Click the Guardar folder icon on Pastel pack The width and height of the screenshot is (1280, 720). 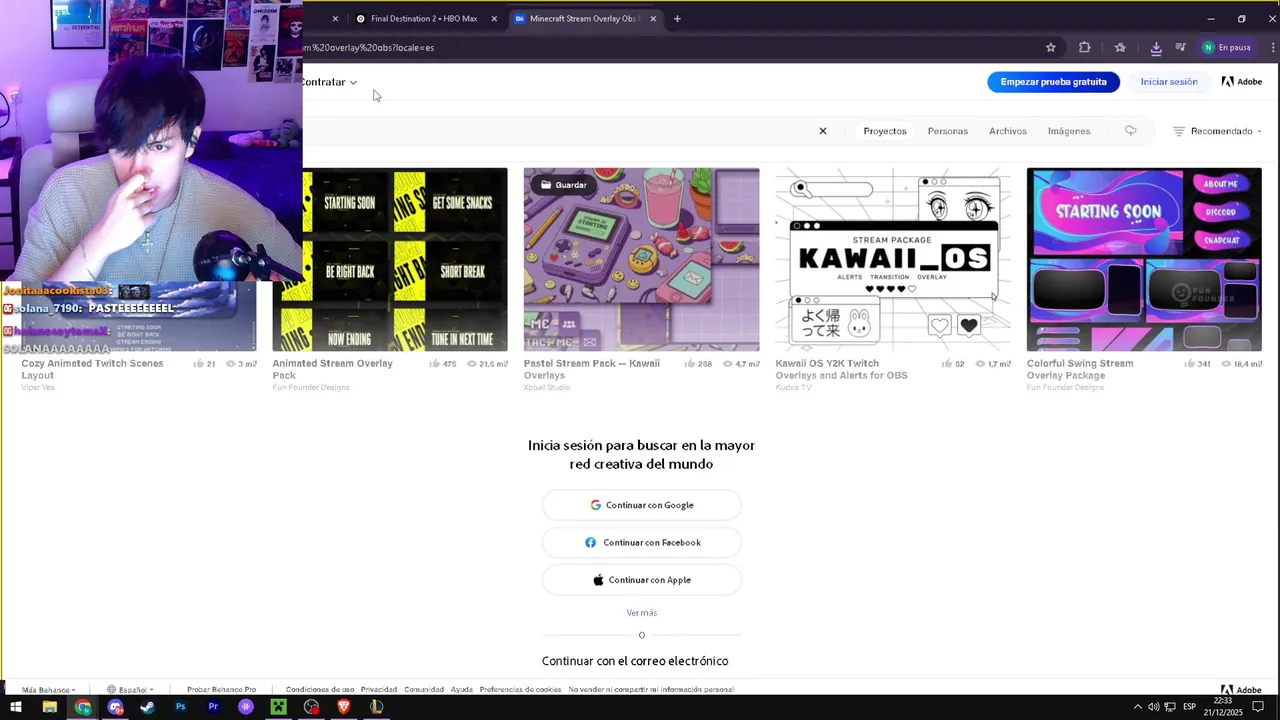(x=546, y=185)
